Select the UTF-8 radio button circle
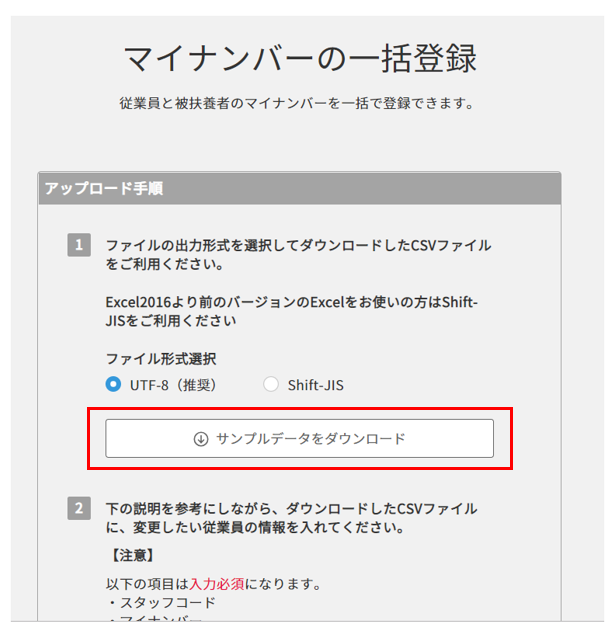Viewport: 613px width, 625px height. [113, 384]
